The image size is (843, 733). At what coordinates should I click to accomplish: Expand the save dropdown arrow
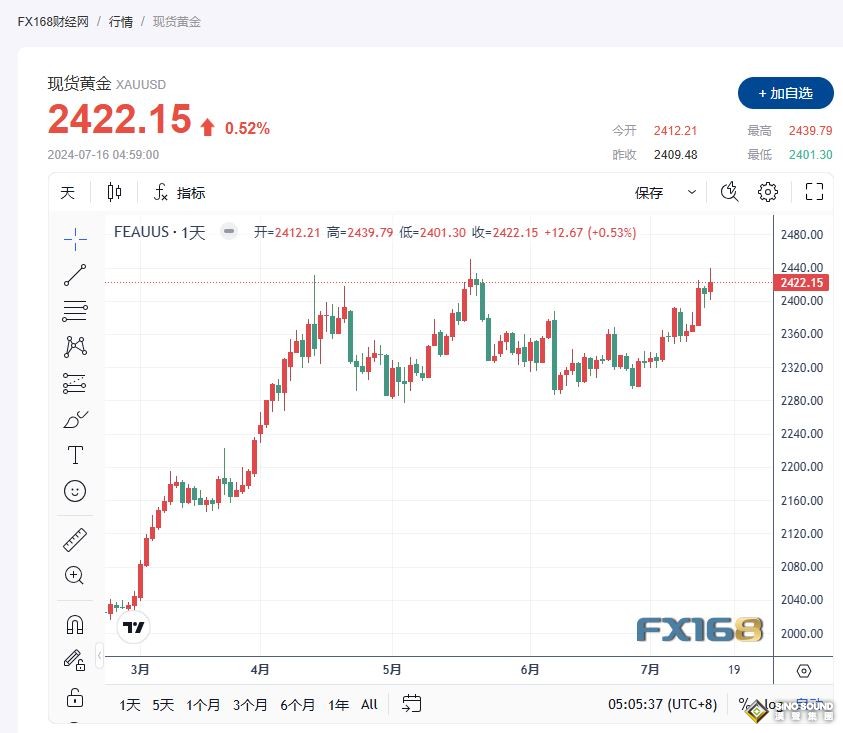(x=692, y=192)
